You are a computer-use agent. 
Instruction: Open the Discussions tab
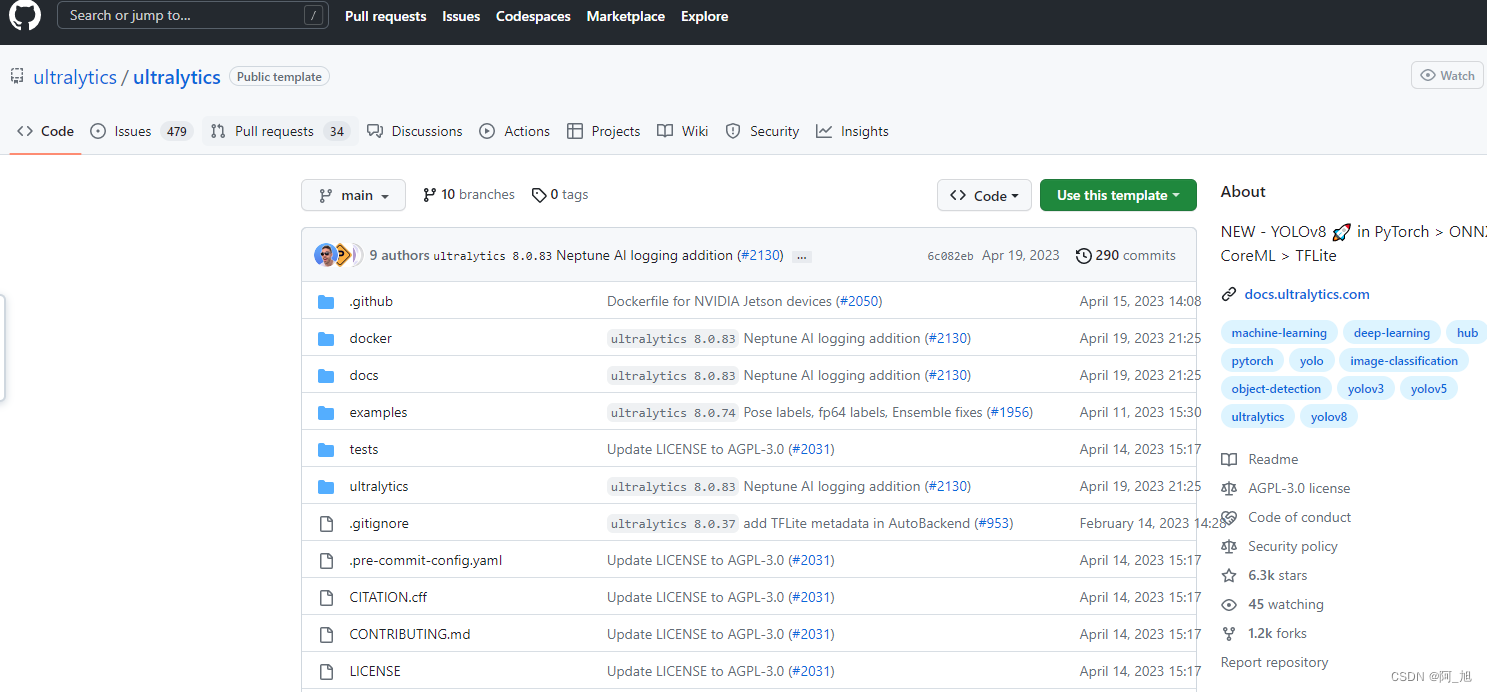(x=414, y=131)
